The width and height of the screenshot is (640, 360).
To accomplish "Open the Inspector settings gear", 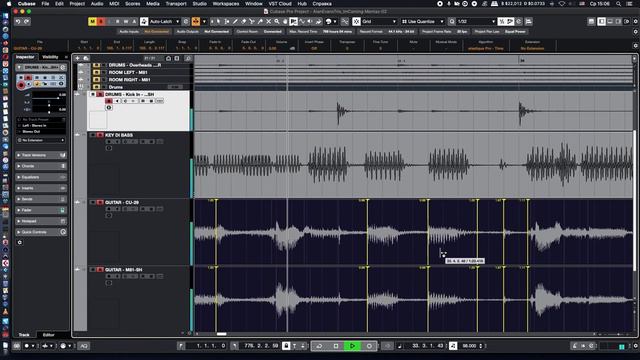I will pyautogui.click(x=20, y=242).
